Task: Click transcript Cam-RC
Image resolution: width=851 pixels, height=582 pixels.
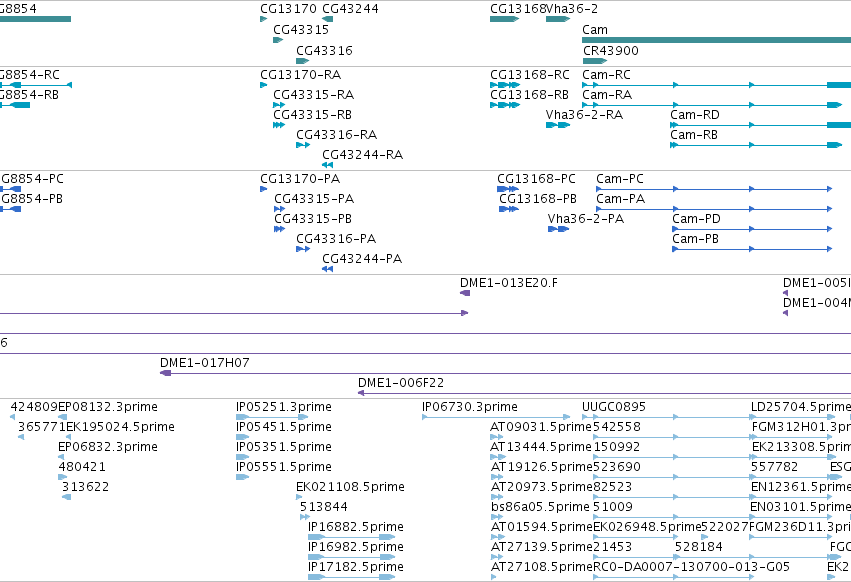Action: (716, 85)
